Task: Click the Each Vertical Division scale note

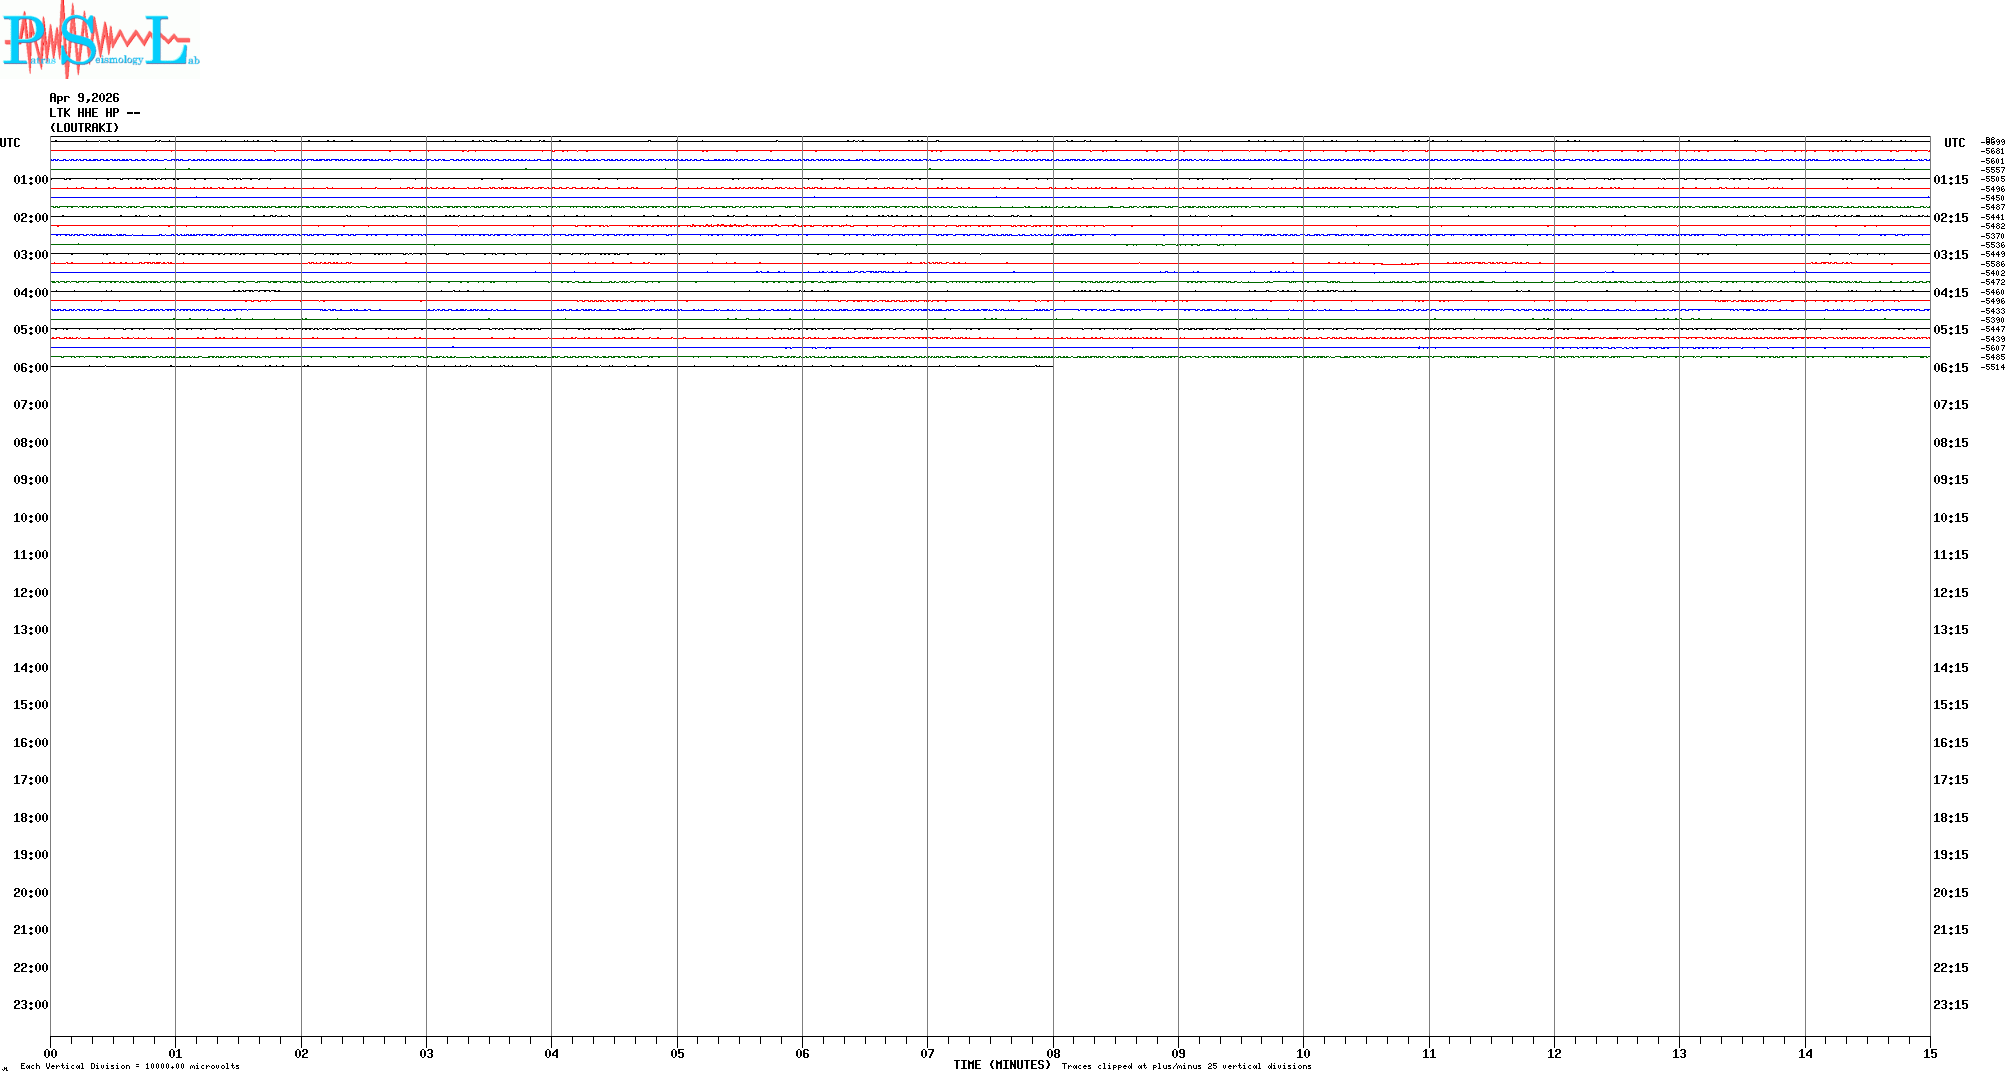Action: click(x=130, y=1066)
